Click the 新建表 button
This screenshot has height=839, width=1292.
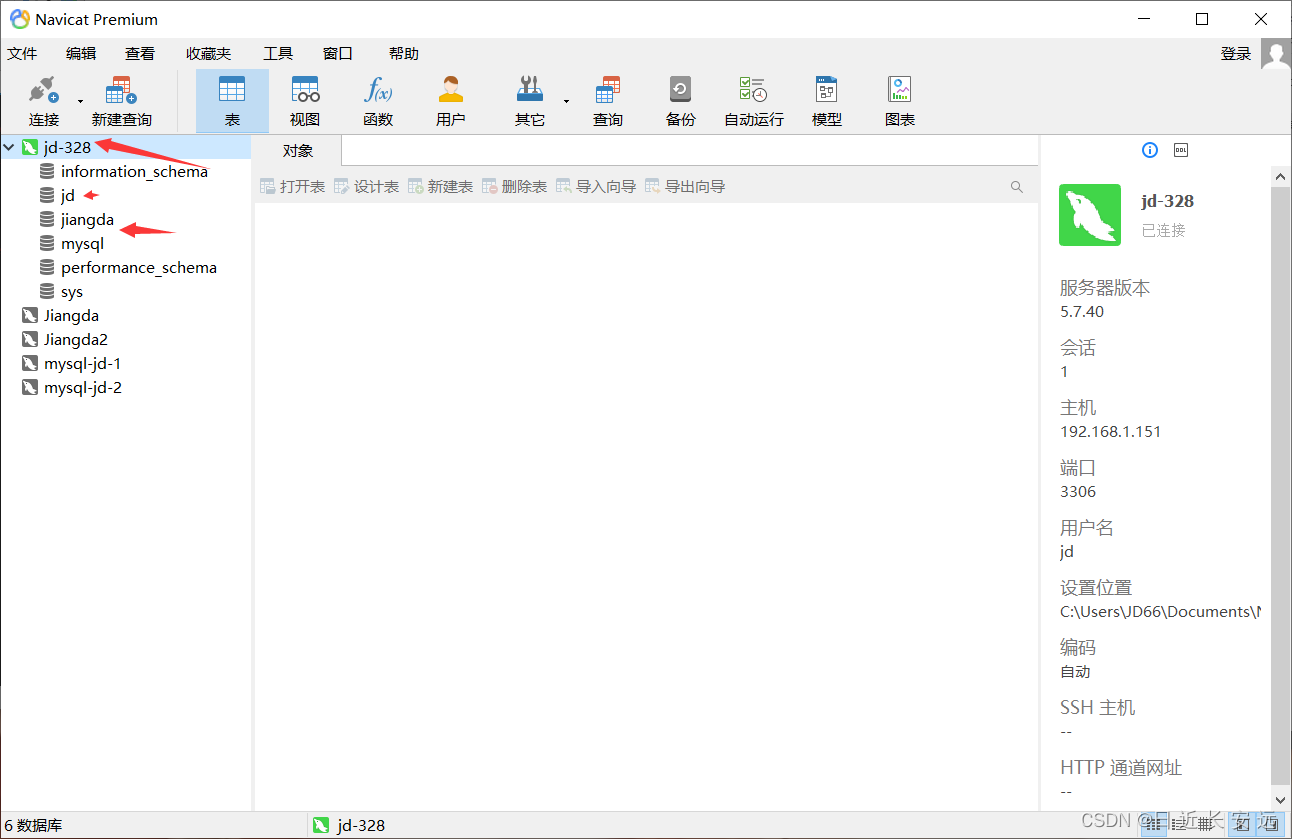click(441, 187)
